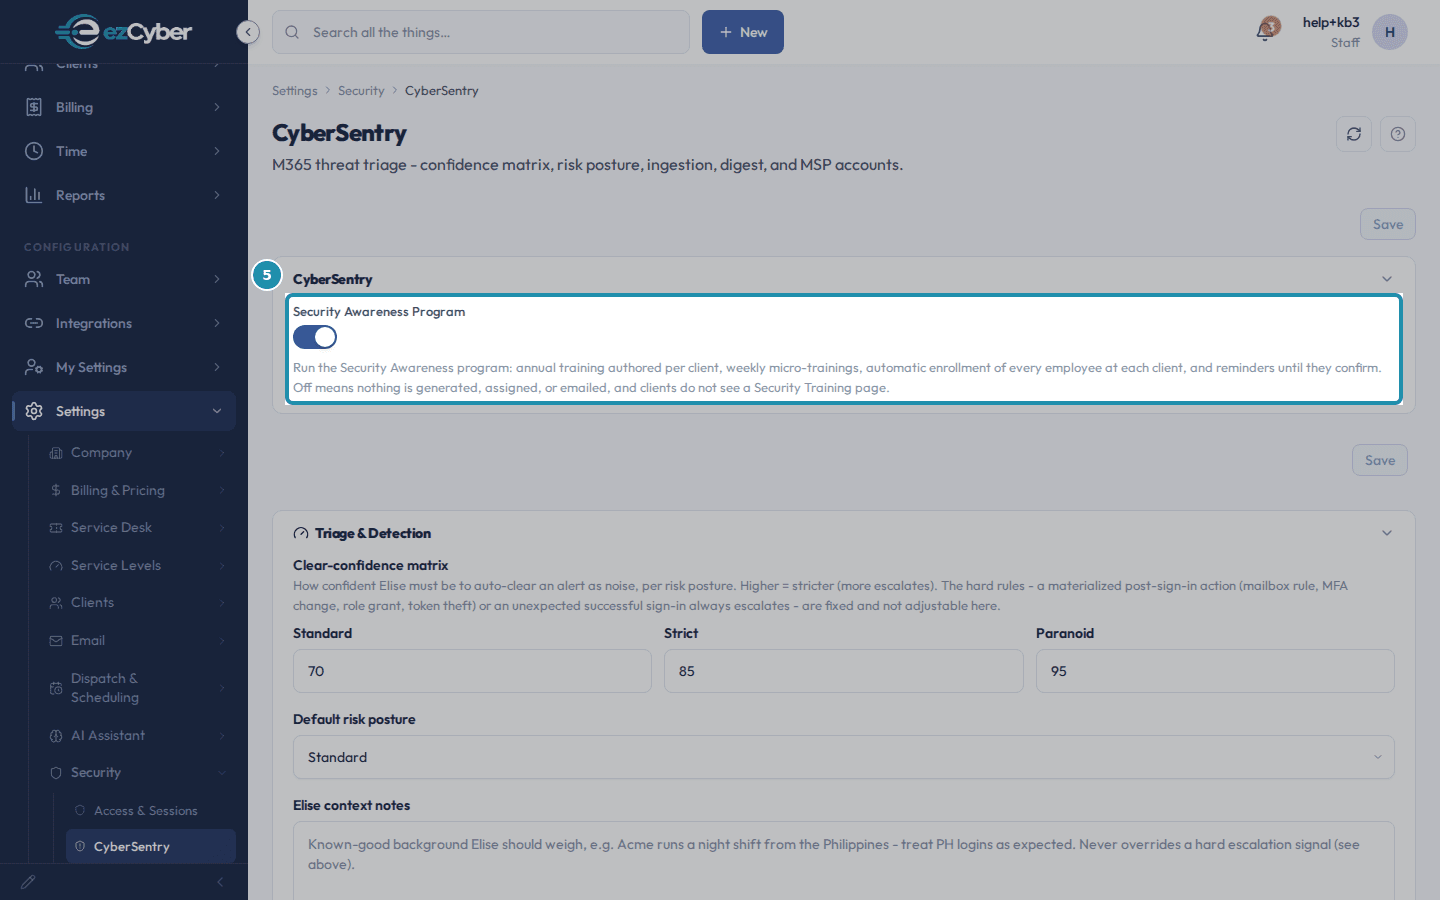This screenshot has width=1440, height=900.
Task: Collapse the Security submenu
Action: tap(222, 773)
